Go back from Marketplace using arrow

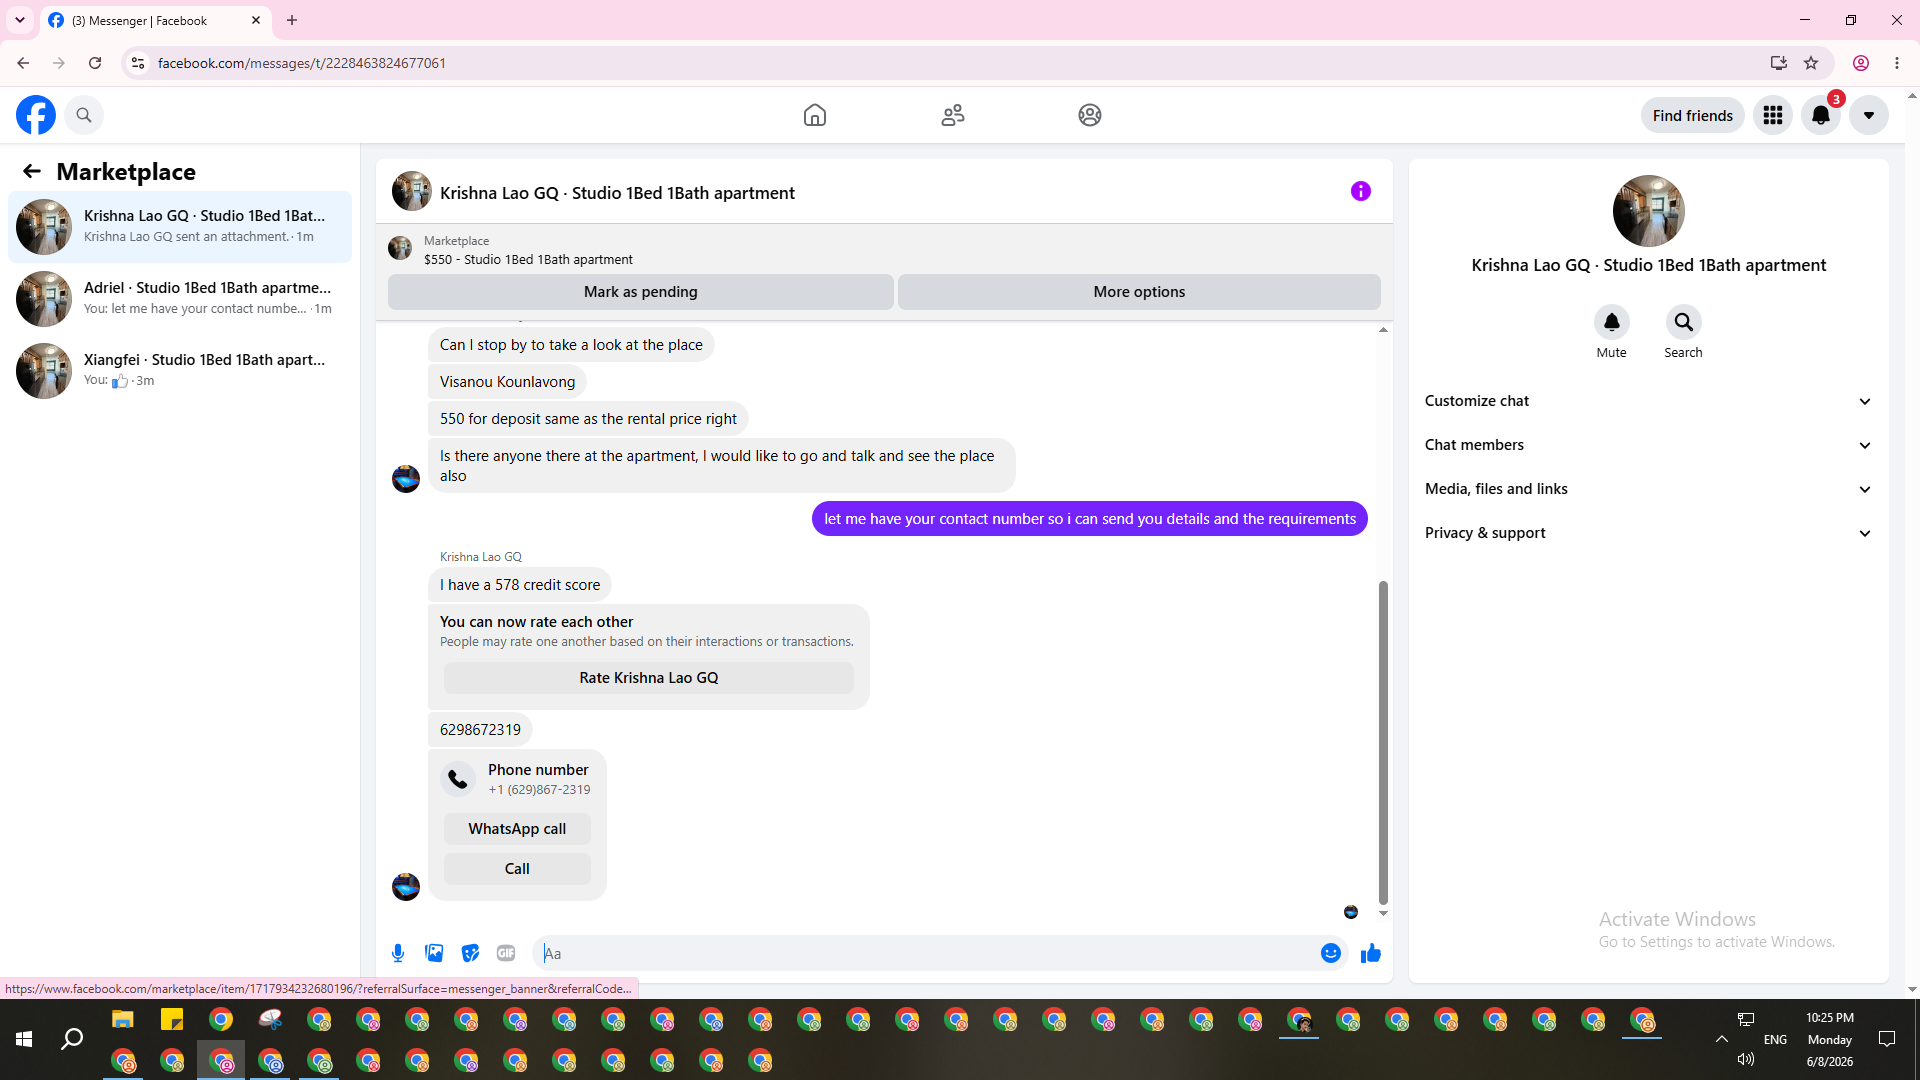[32, 171]
